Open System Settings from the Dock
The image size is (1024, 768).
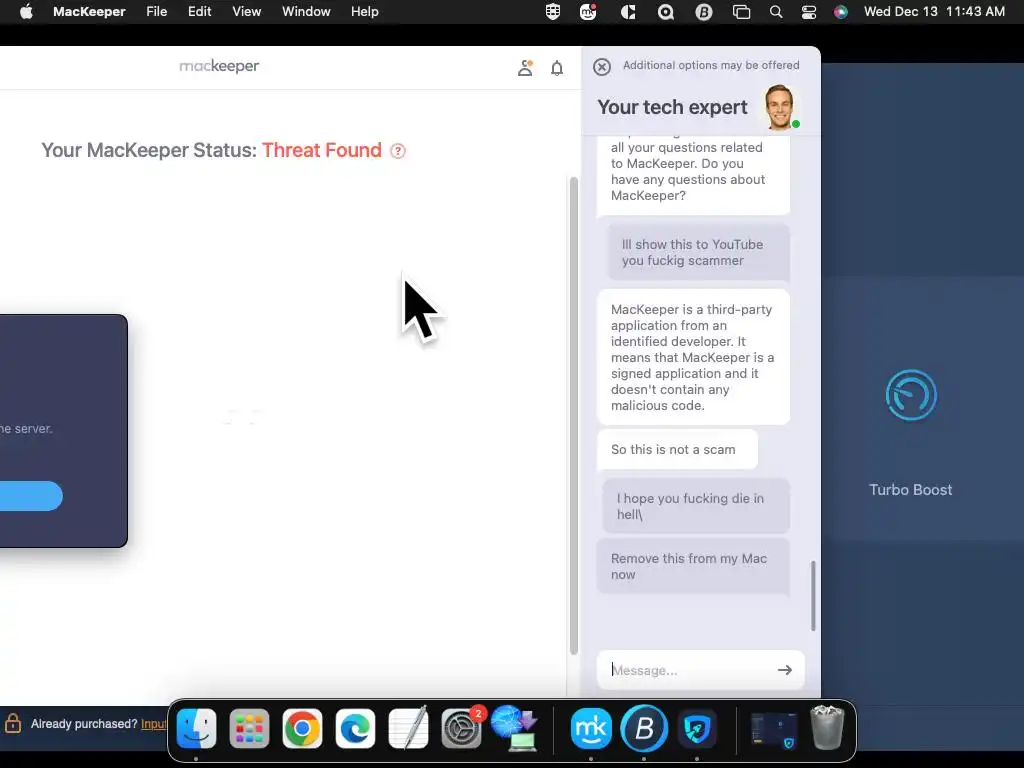462,728
